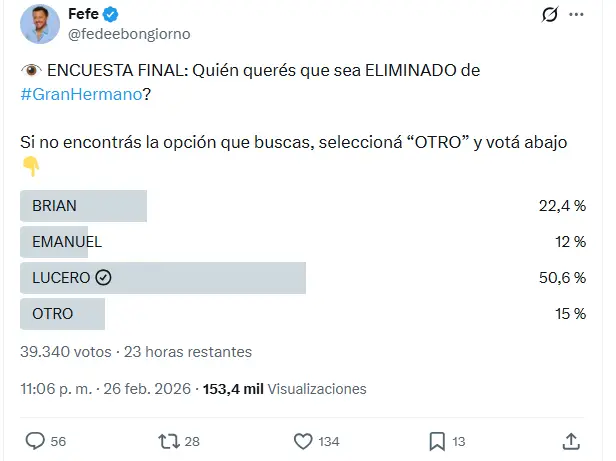Open the three-dot more options menu
Viewport: 616px width, 461px height.
pyautogui.click(x=577, y=15)
